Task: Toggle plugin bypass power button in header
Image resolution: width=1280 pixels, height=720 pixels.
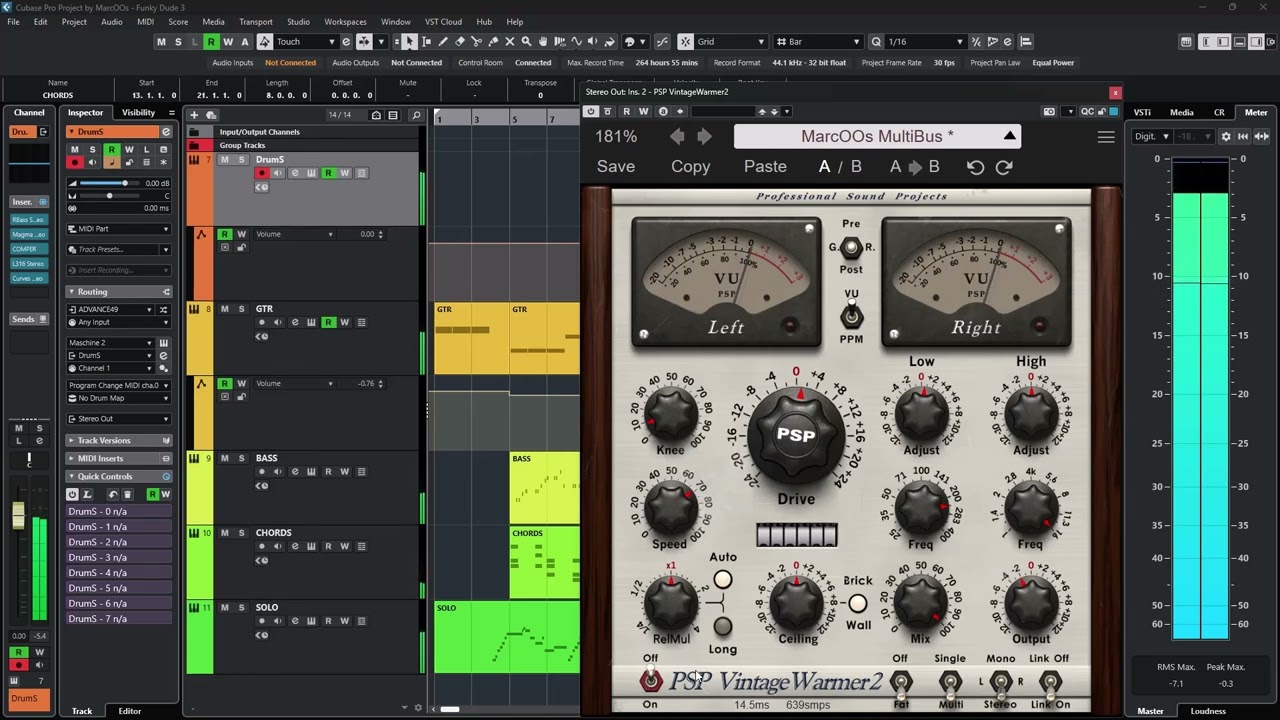Action: (591, 111)
